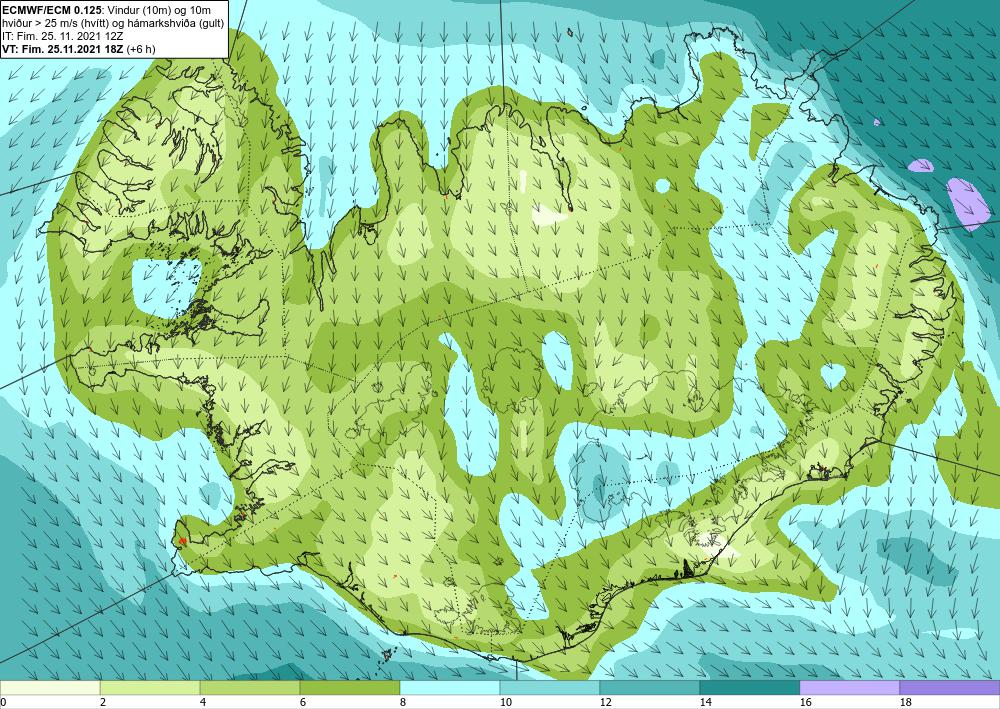Image resolution: width=1000 pixels, height=709 pixels.
Task: Click the 8–10 m/s pale cyan legend swatch
Action: coord(450,688)
